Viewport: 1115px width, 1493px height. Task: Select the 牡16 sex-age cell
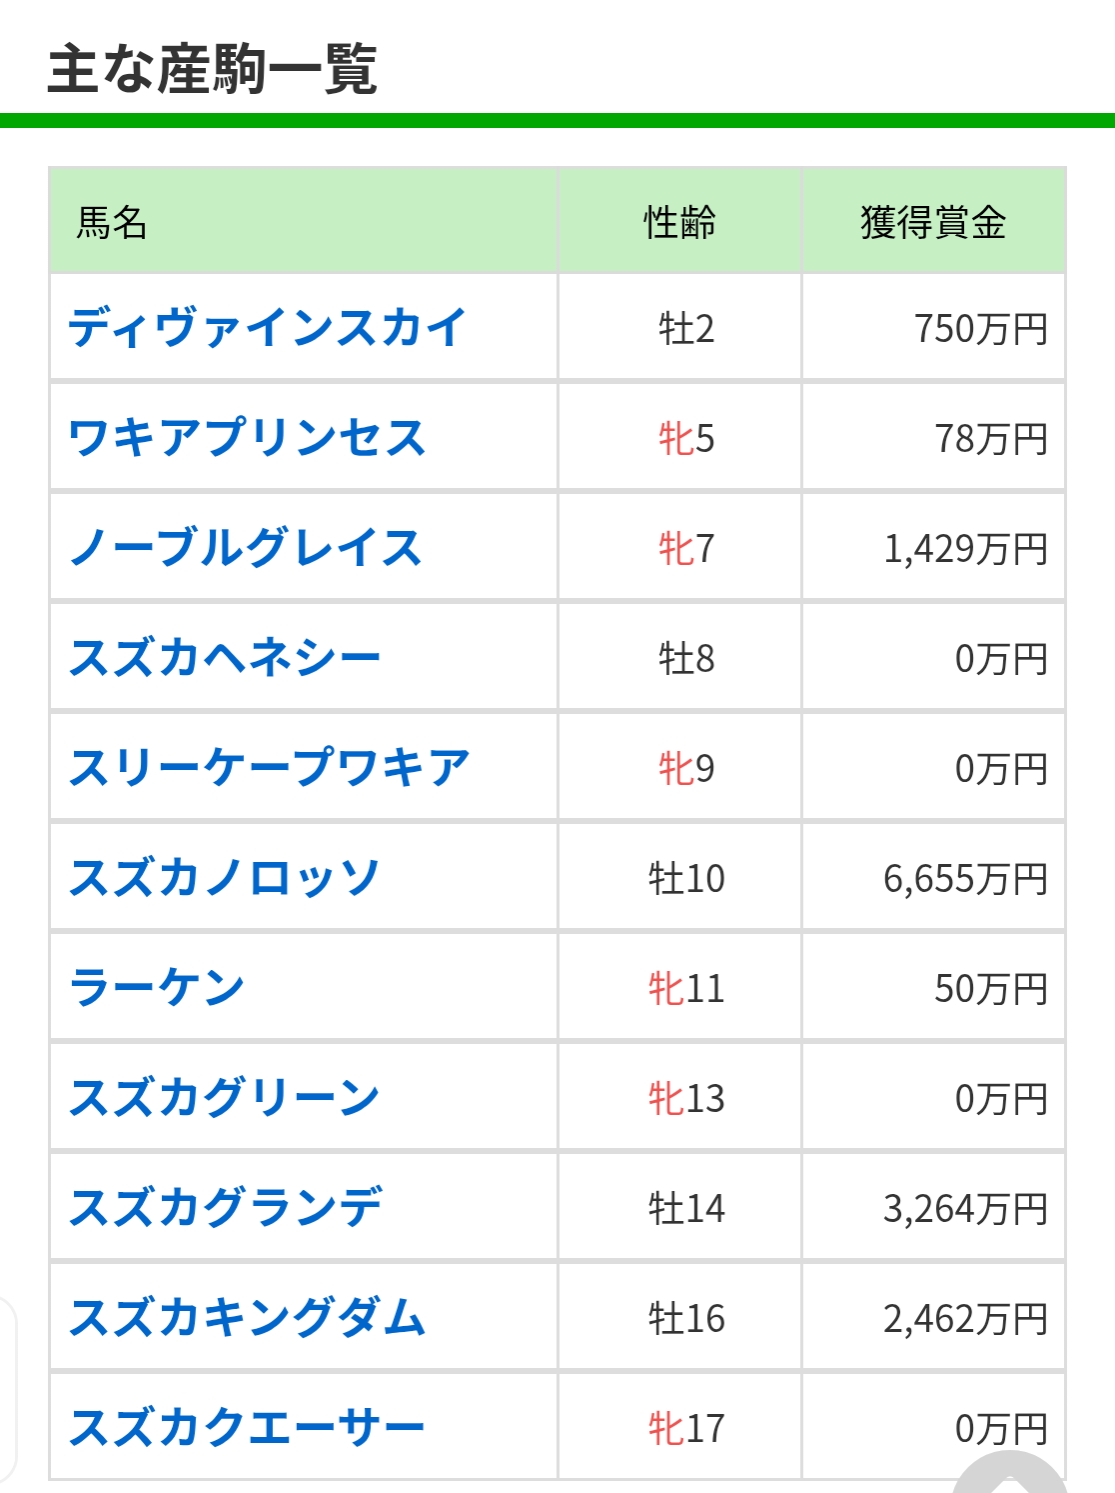[x=686, y=1318]
